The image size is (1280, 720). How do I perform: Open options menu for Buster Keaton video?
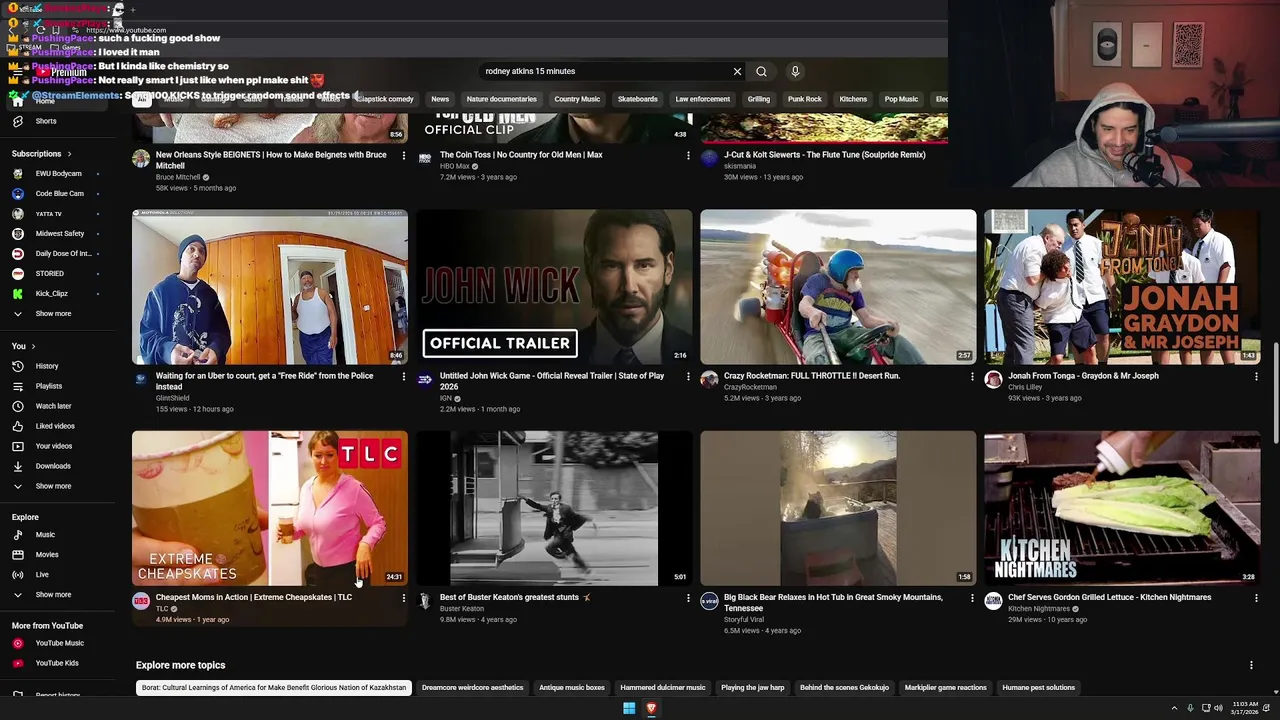coord(688,598)
